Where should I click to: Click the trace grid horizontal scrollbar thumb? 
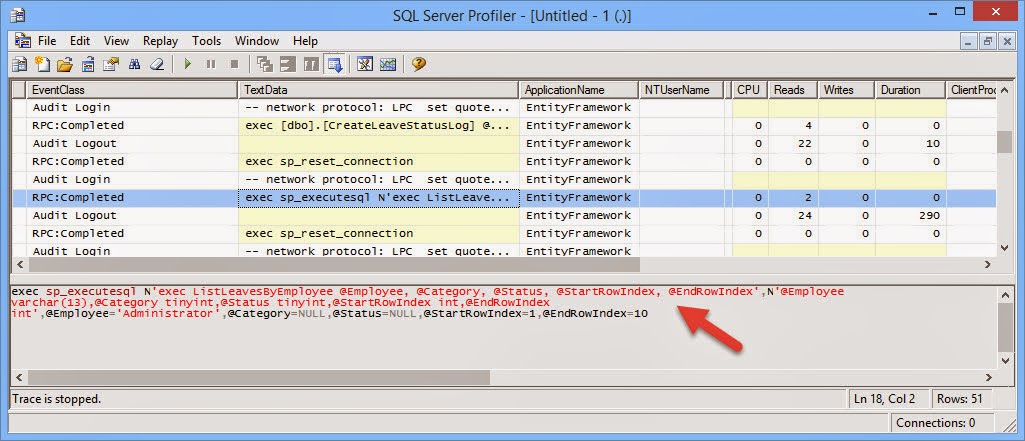coord(333,265)
